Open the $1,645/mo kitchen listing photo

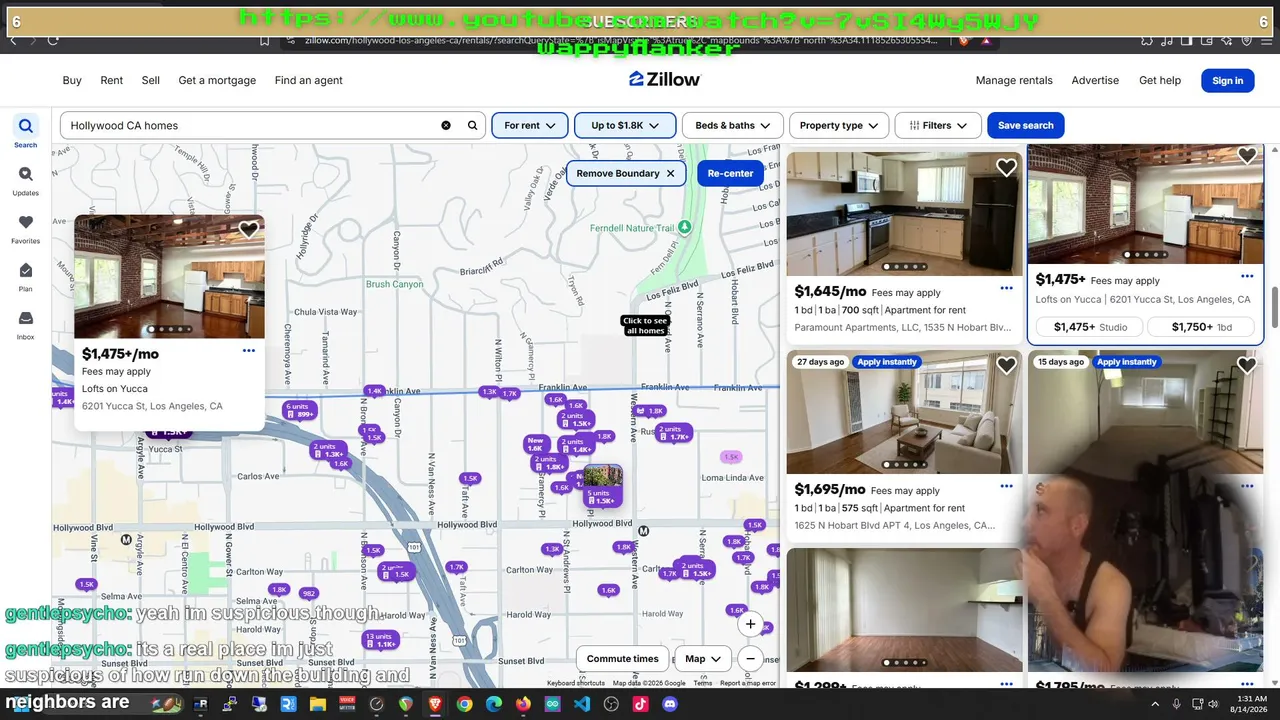pyautogui.click(x=904, y=214)
